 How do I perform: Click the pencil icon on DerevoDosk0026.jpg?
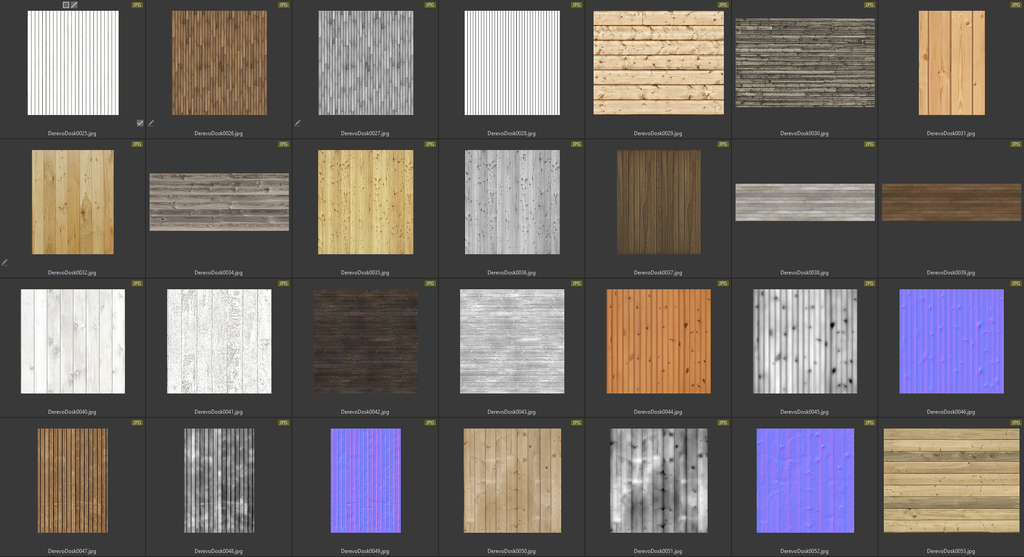(152, 123)
